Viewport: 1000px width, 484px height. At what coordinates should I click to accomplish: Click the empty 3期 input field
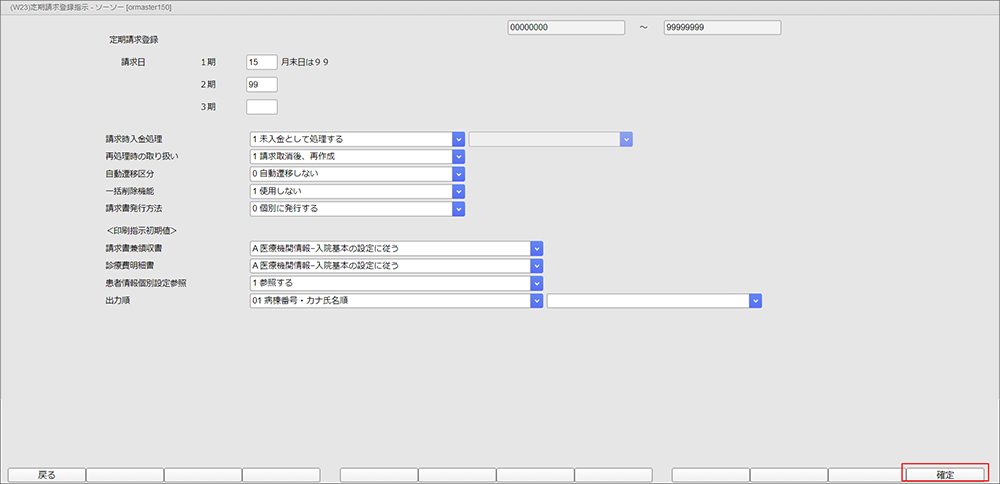coord(261,107)
